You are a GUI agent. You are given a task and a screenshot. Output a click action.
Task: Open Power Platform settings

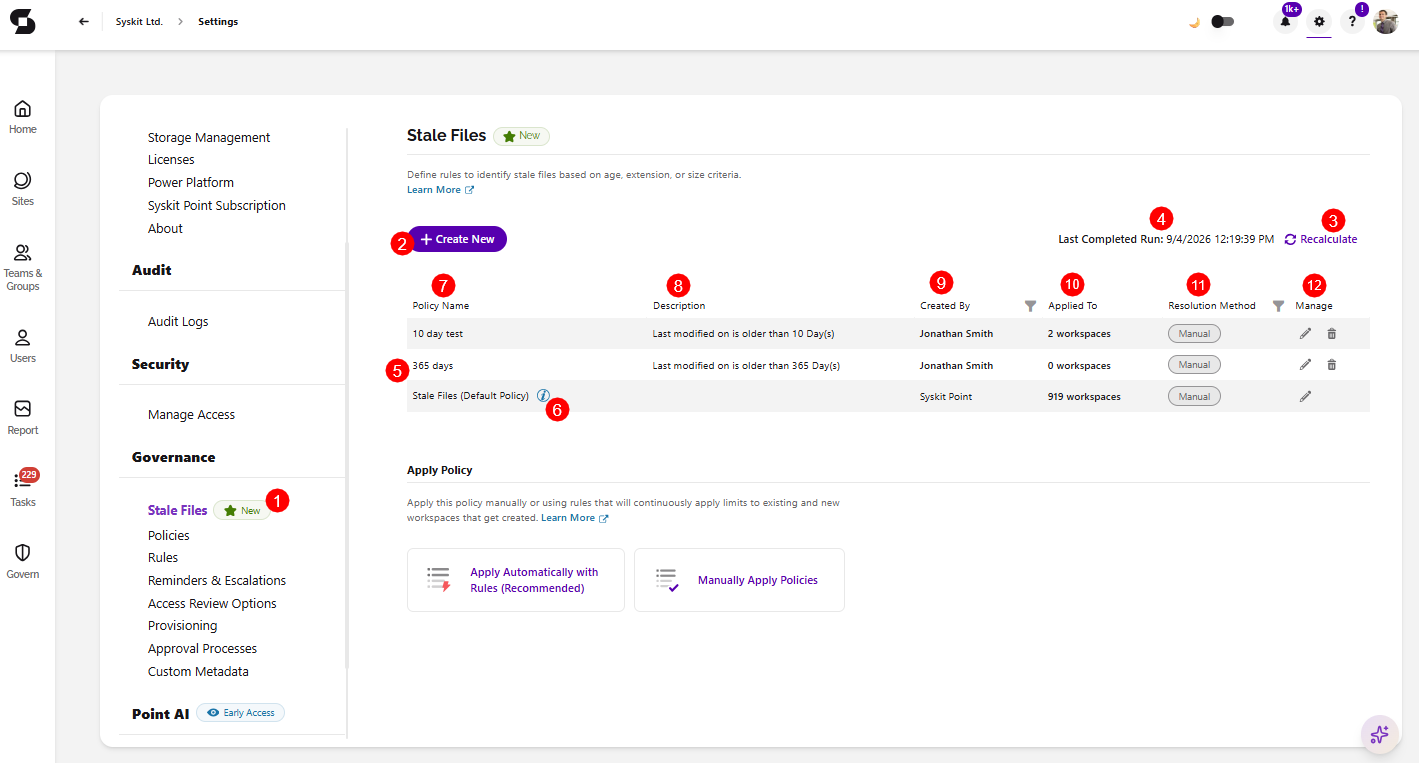tap(191, 182)
